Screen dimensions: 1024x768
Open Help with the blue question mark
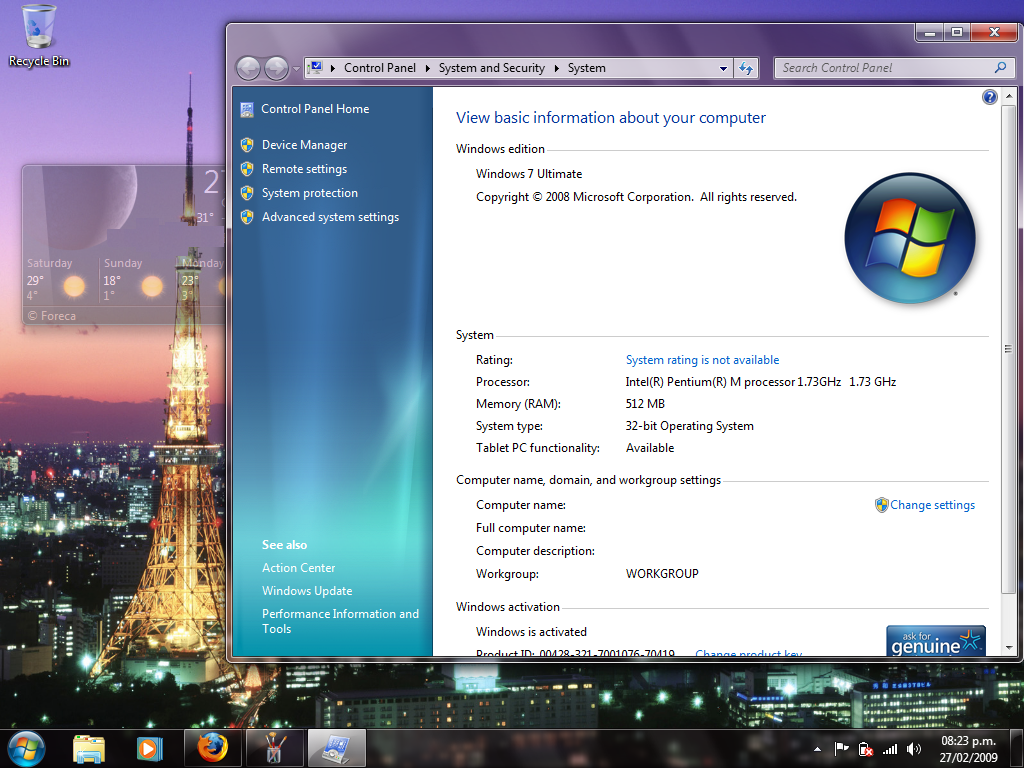tap(989, 97)
